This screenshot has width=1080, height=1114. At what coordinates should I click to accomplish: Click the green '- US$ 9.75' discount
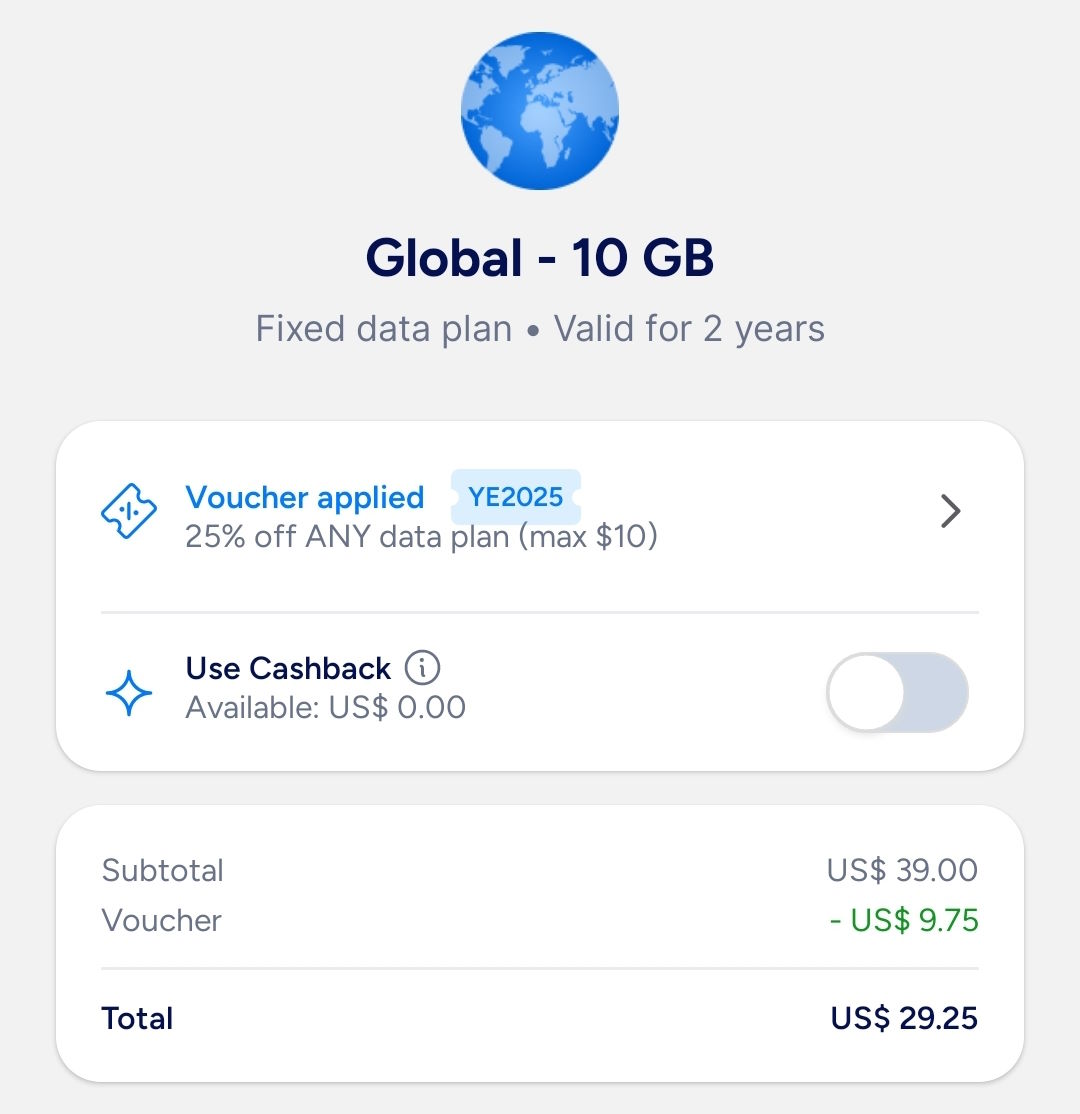[x=904, y=920]
